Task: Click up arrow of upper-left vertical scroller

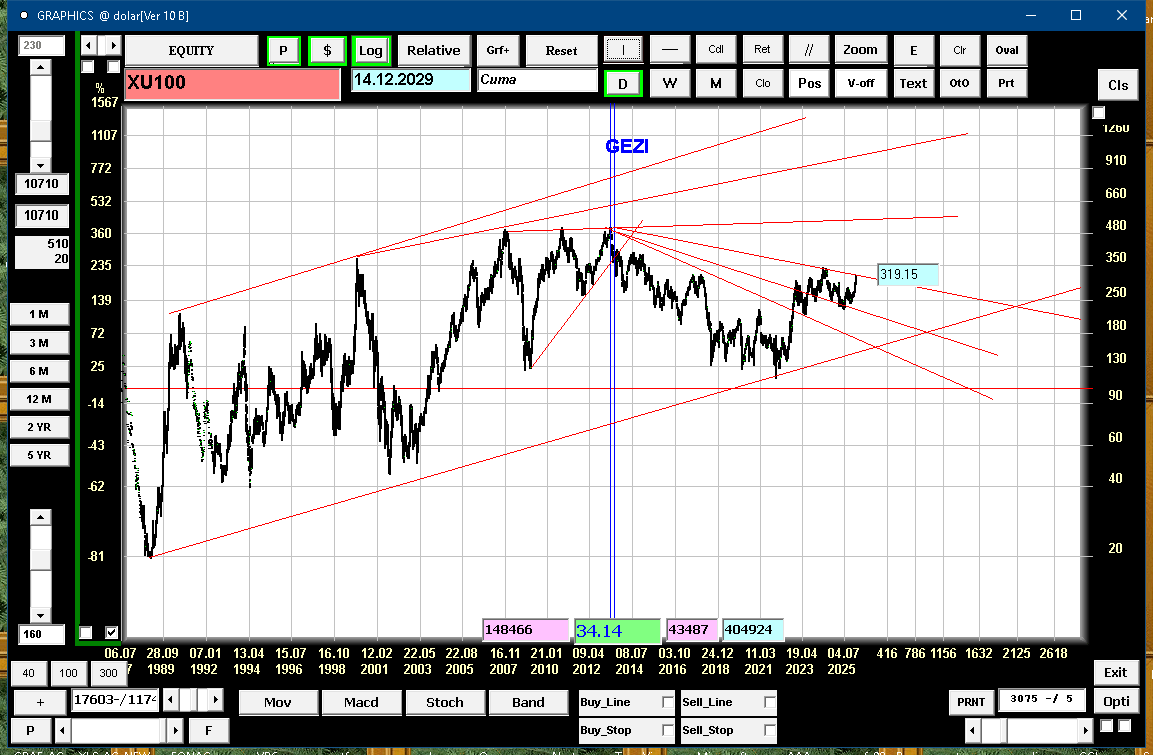Action: [x=40, y=67]
